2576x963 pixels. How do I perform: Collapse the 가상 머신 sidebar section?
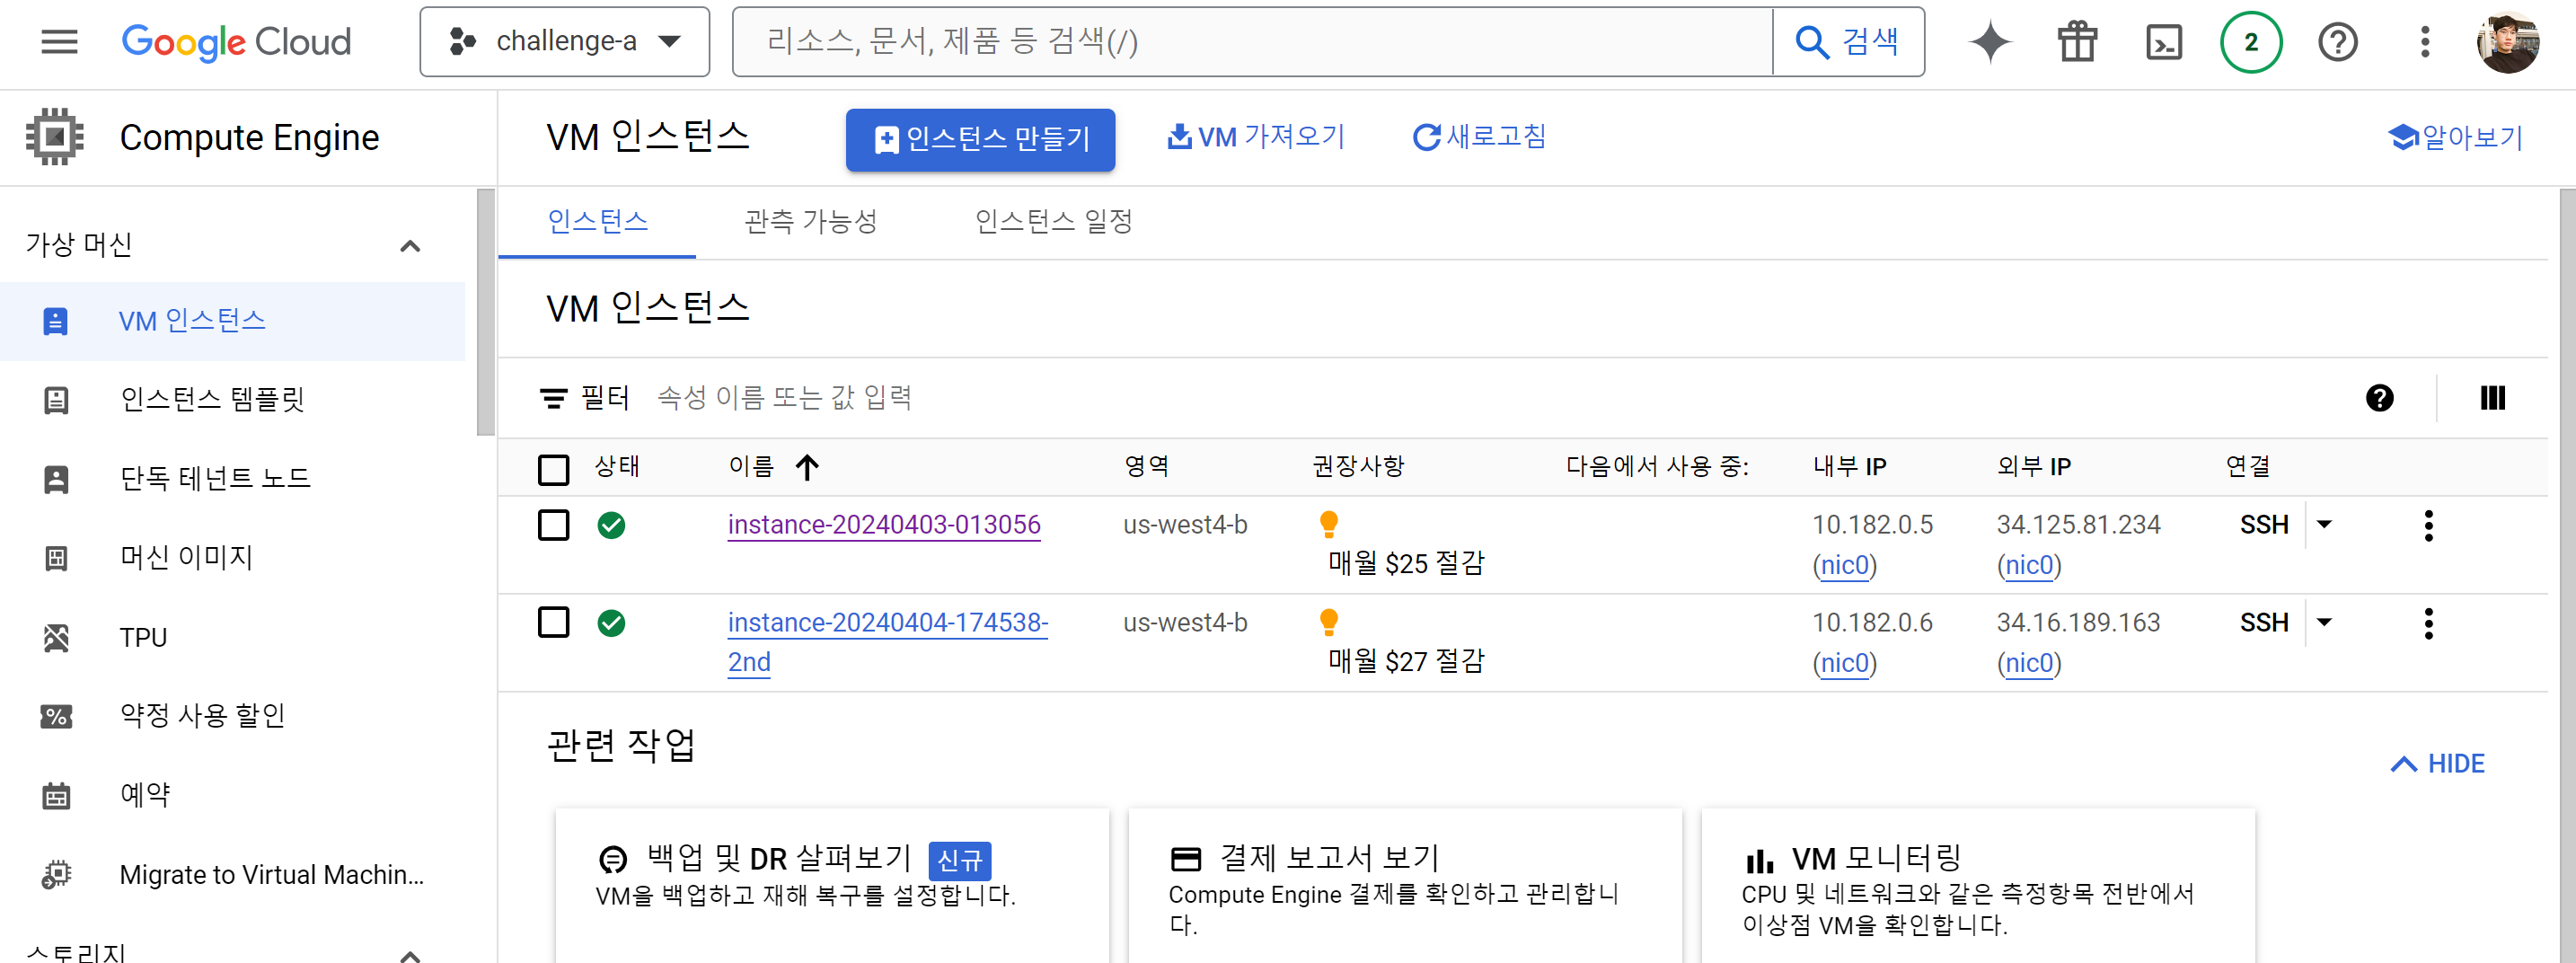(x=409, y=246)
